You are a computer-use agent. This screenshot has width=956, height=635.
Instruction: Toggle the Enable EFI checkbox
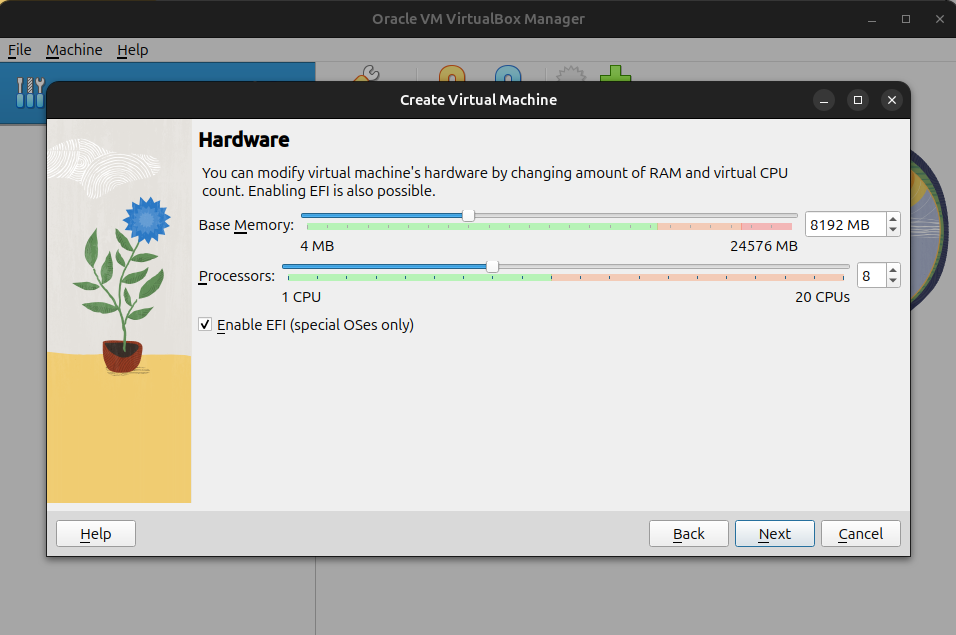tap(205, 325)
